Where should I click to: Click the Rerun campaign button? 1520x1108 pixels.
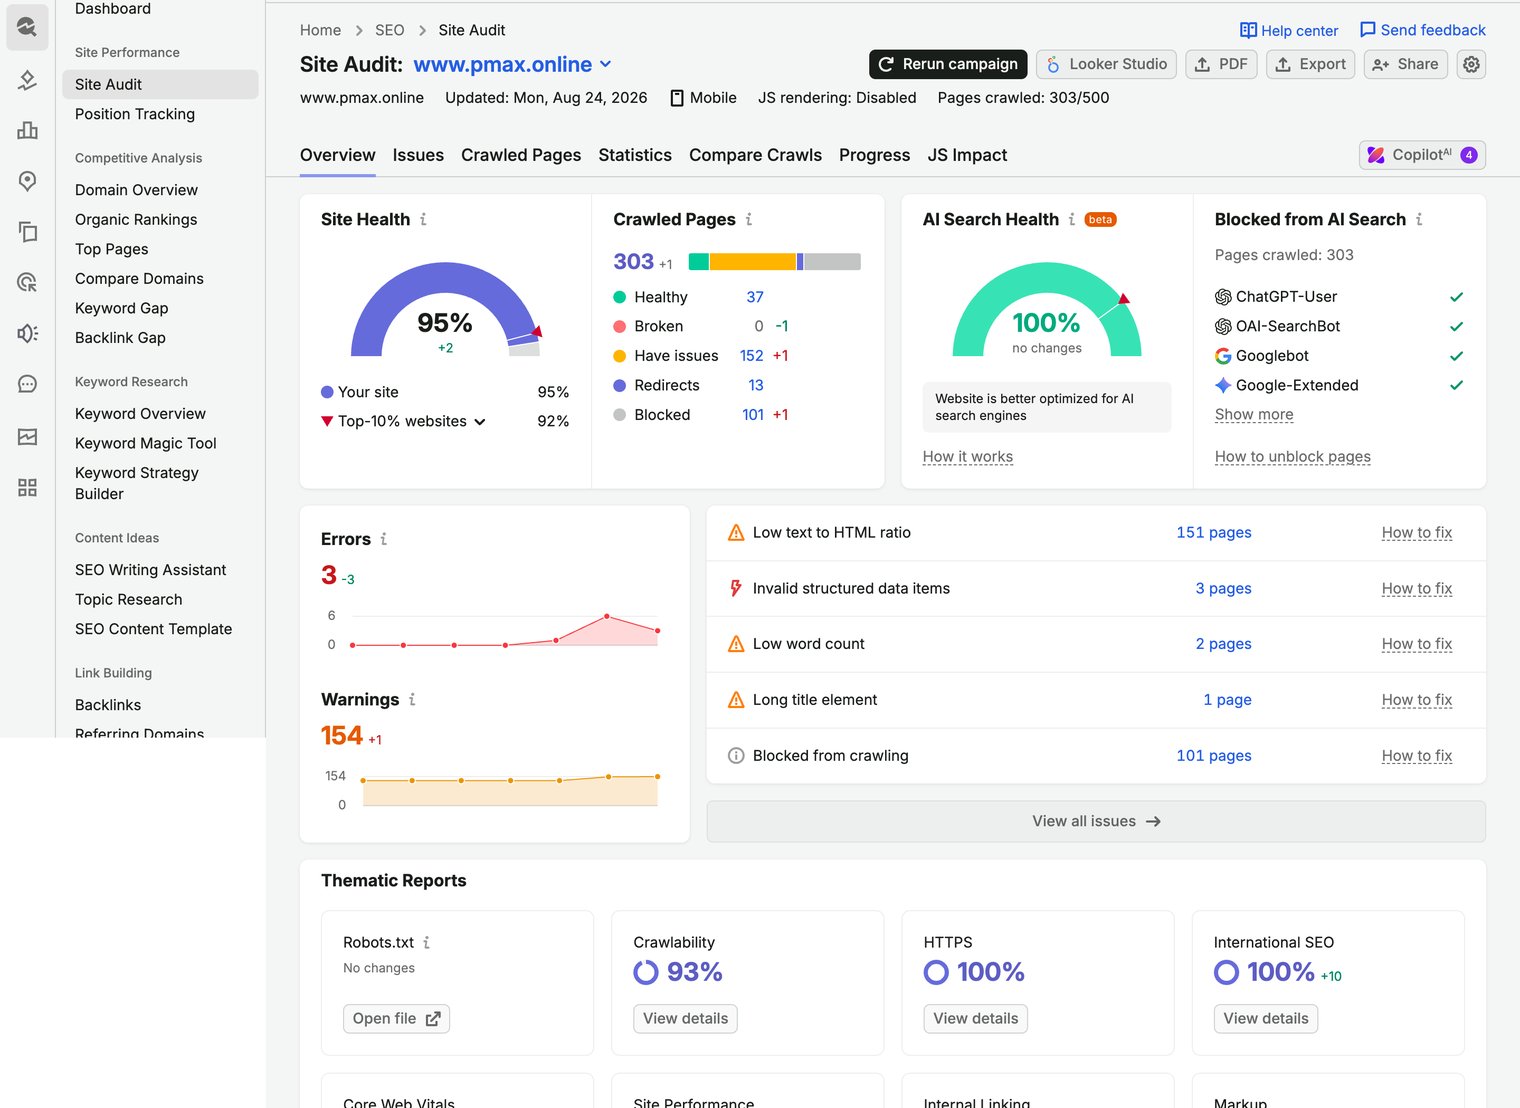click(x=948, y=64)
